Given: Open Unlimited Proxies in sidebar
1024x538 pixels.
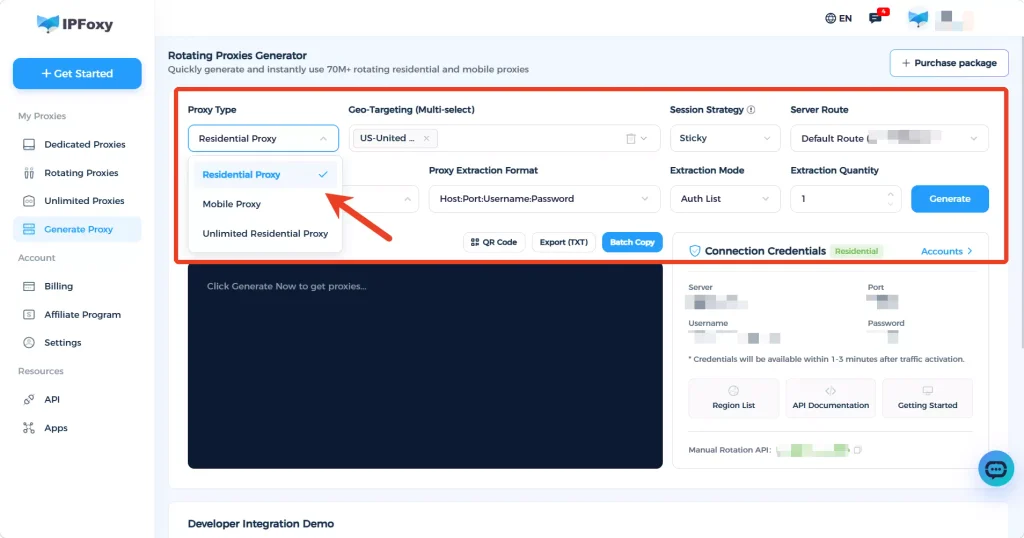Looking at the screenshot, I should tap(77, 201).
